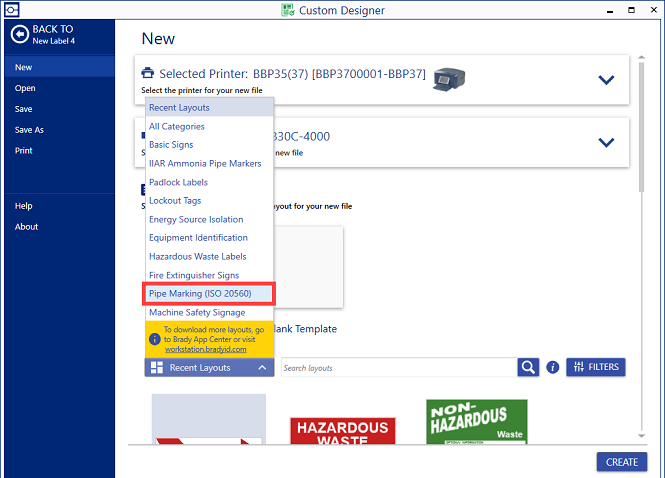The height and width of the screenshot is (478, 665).
Task: Select the Hazardous Waste layout thumbnail
Action: click(x=343, y=430)
